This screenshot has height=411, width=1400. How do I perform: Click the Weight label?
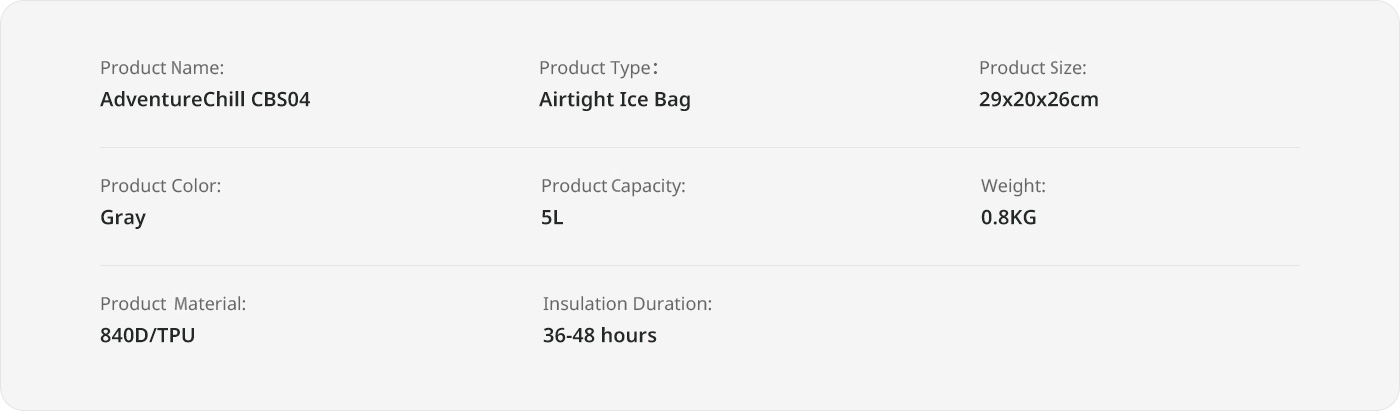pos(1013,186)
